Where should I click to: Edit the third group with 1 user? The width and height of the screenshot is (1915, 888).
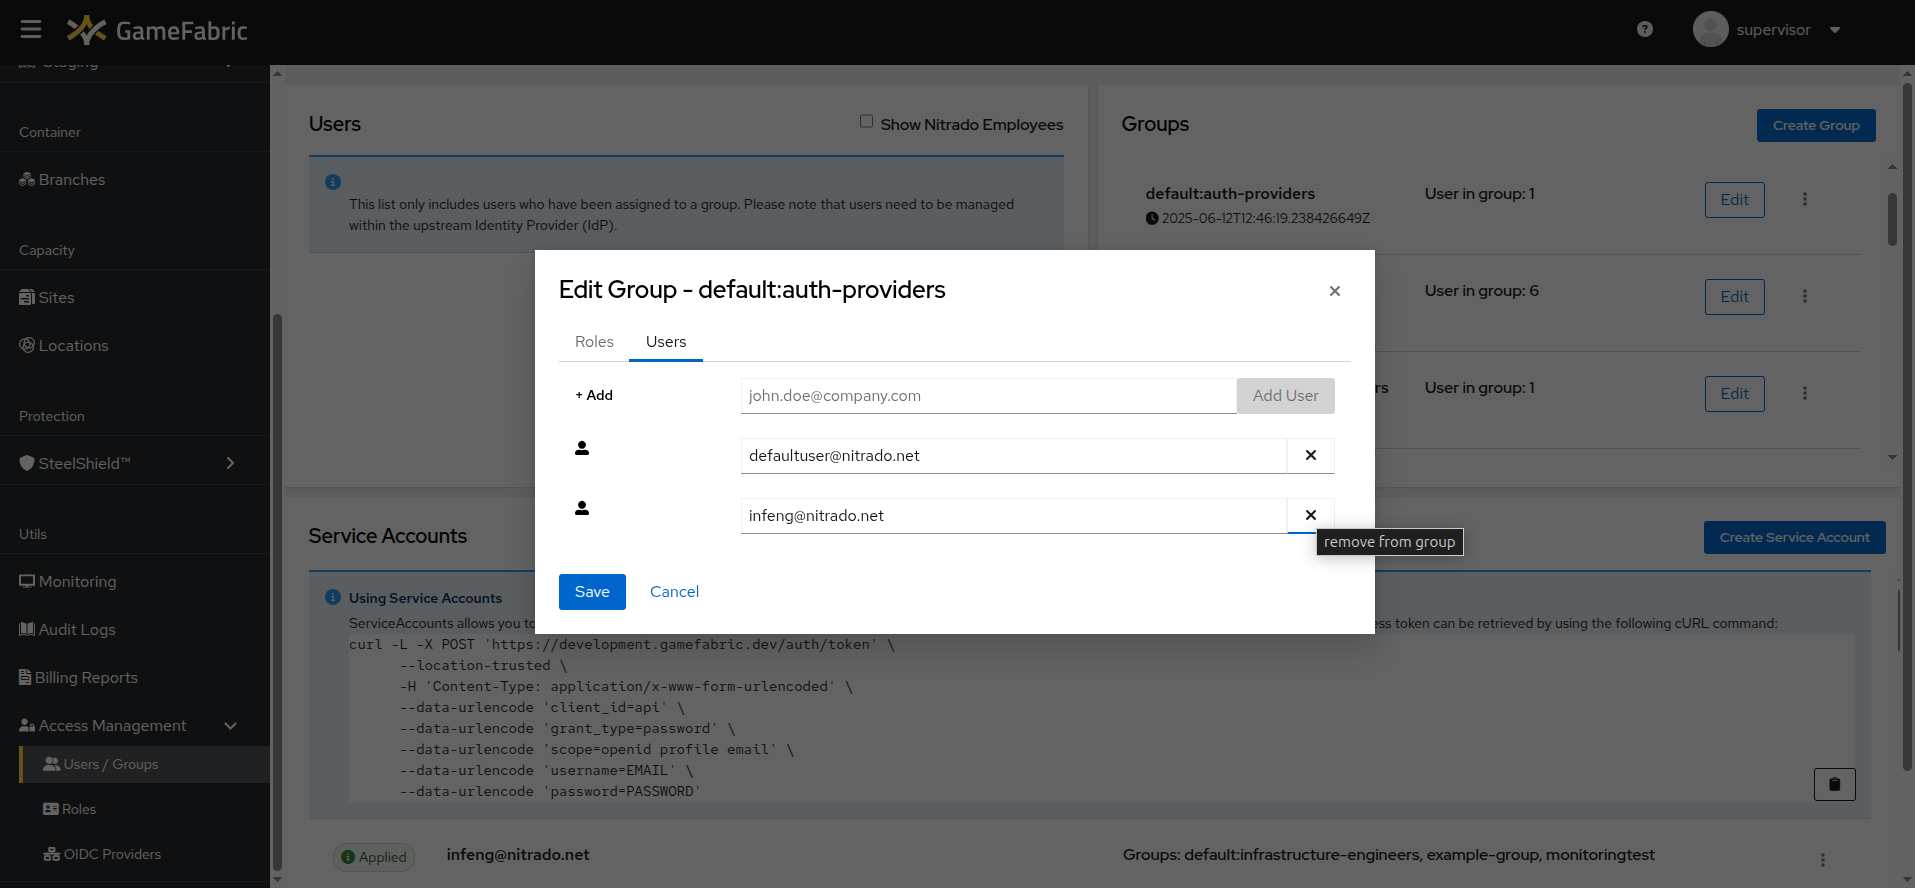(x=1734, y=393)
